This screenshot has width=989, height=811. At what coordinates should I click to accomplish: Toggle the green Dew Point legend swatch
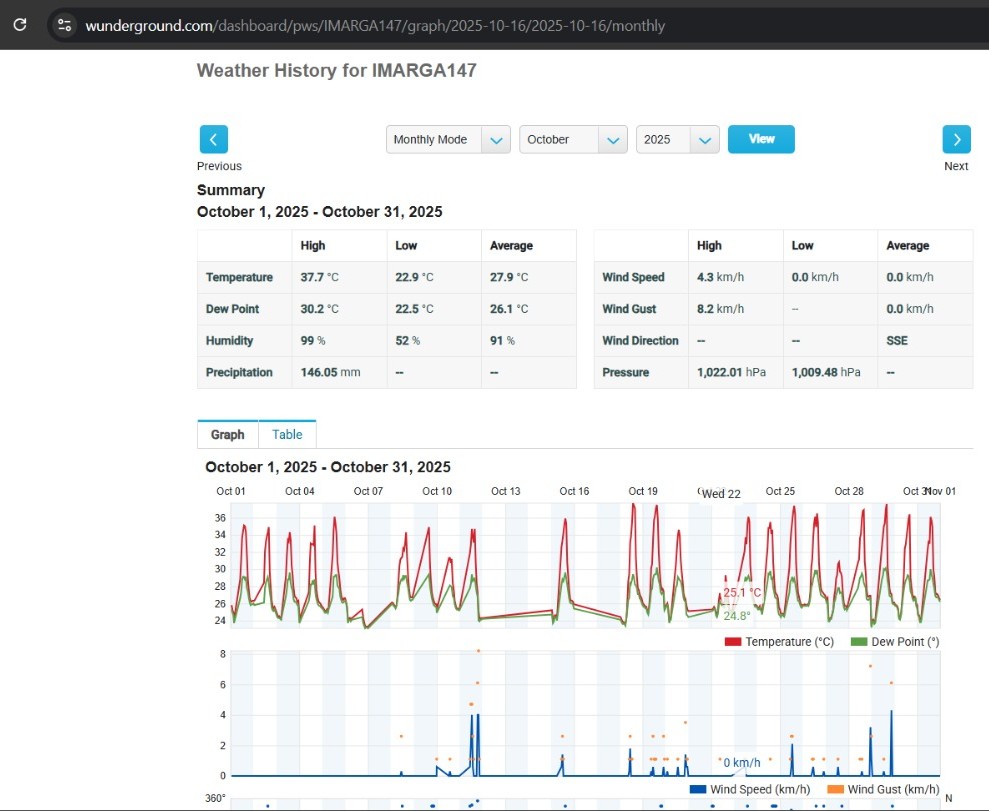click(x=858, y=641)
